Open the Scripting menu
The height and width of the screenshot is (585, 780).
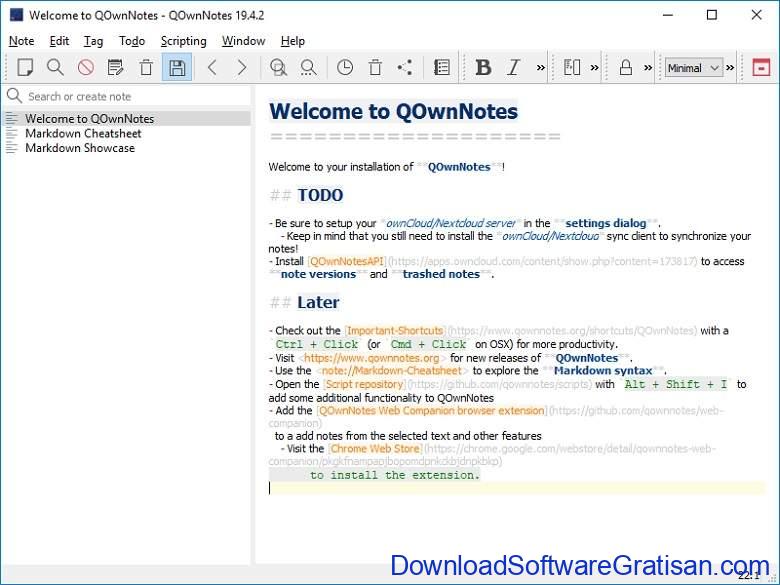click(184, 41)
